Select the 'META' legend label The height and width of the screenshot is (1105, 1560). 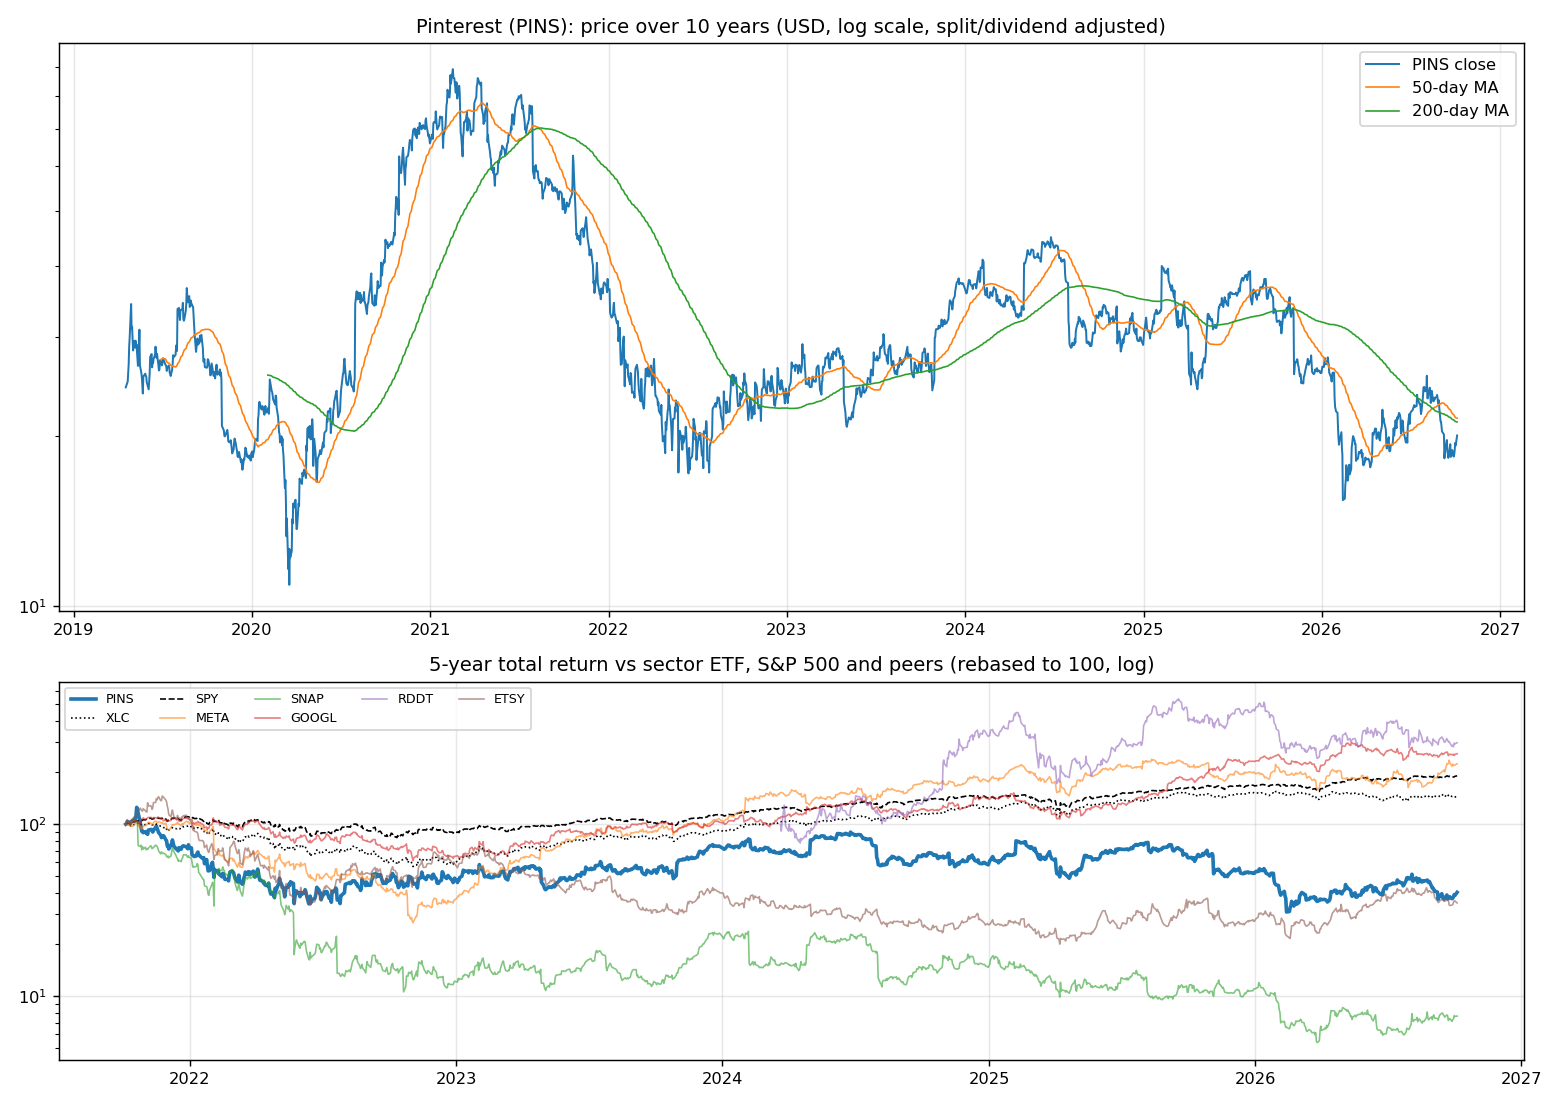(212, 718)
